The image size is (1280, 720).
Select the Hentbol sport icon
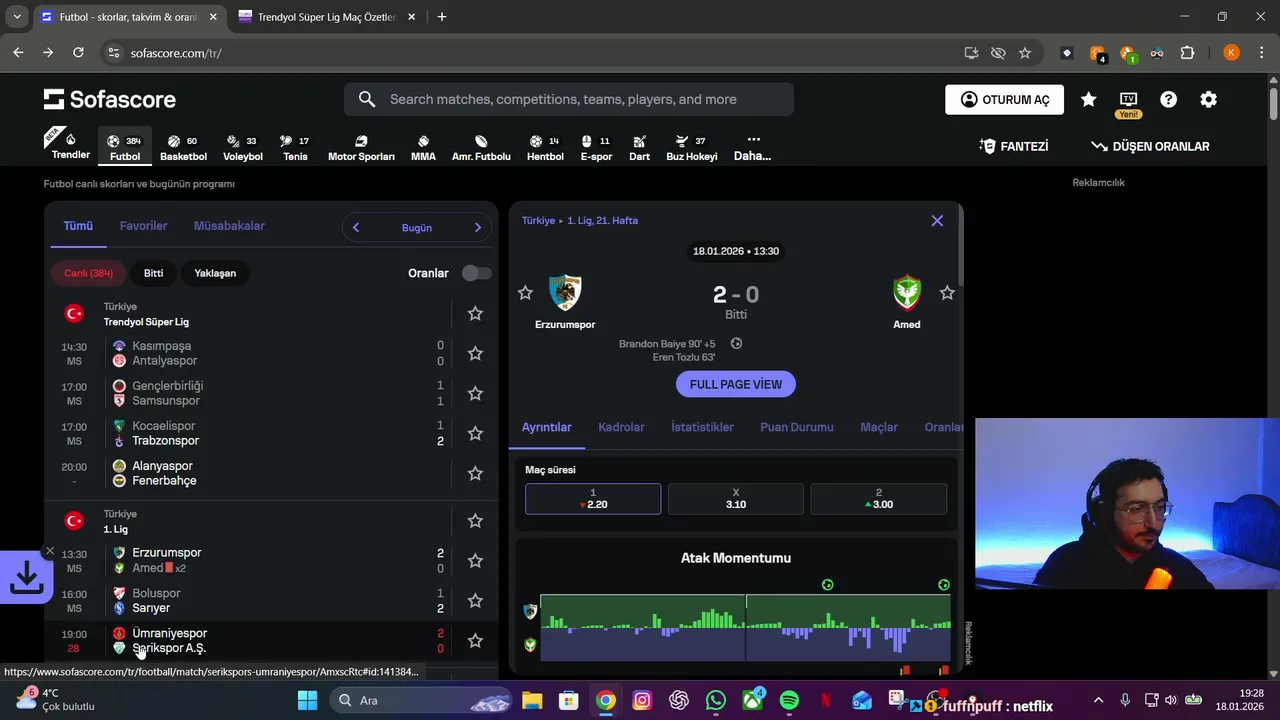545,147
